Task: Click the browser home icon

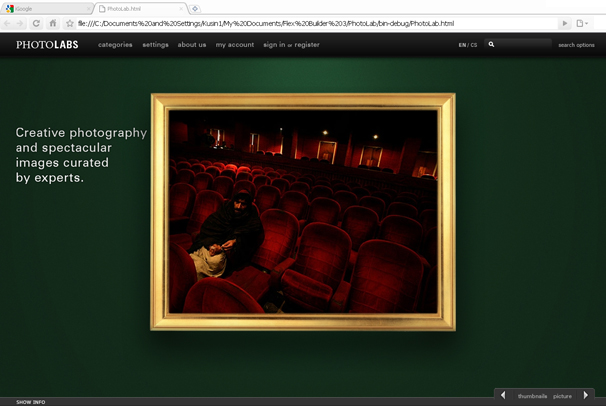Action: coord(53,23)
